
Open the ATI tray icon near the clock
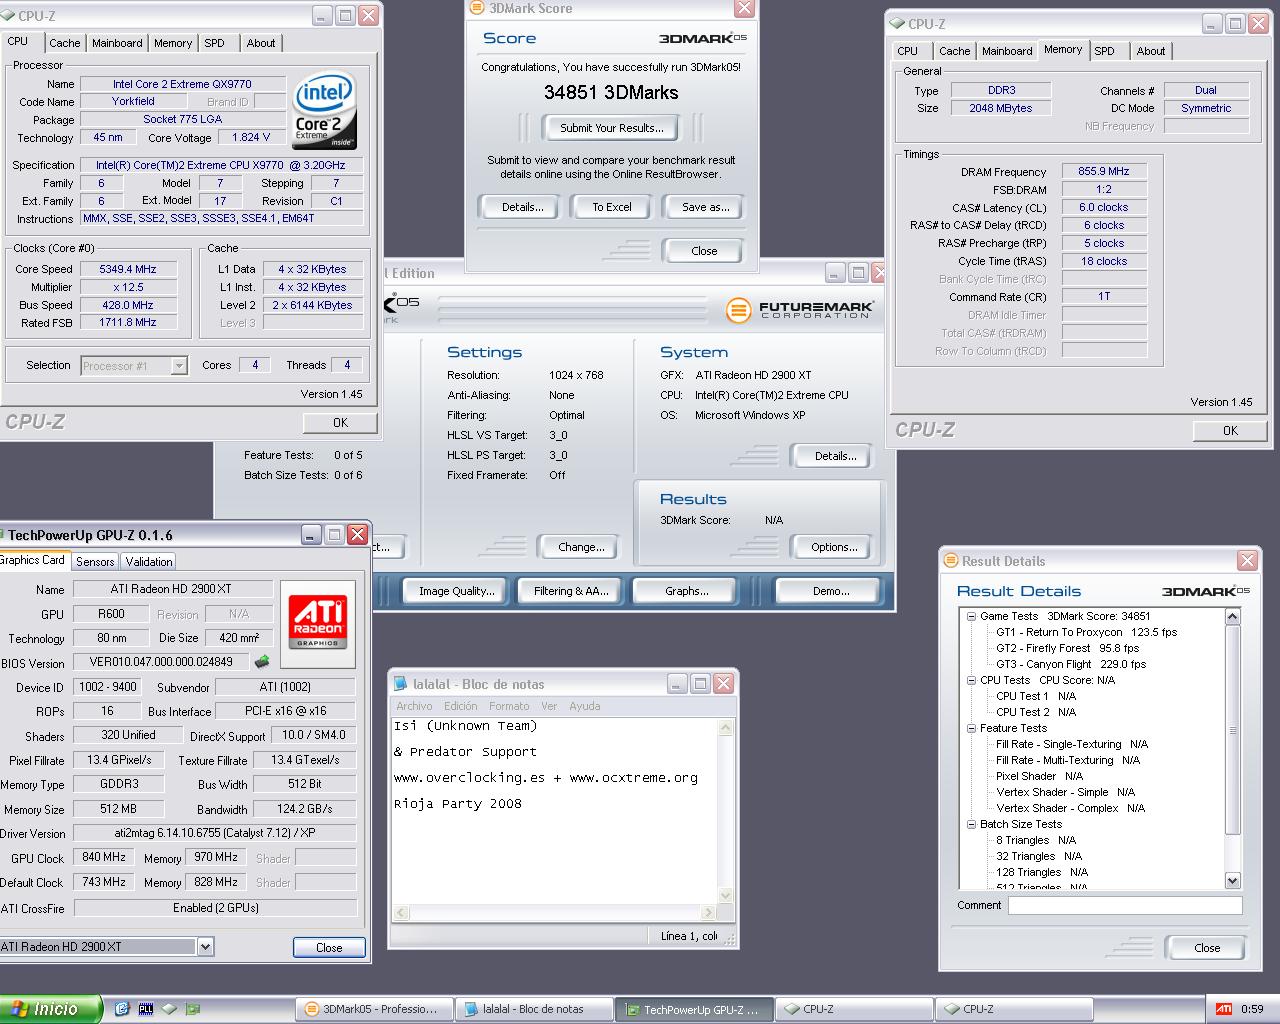(1223, 1009)
